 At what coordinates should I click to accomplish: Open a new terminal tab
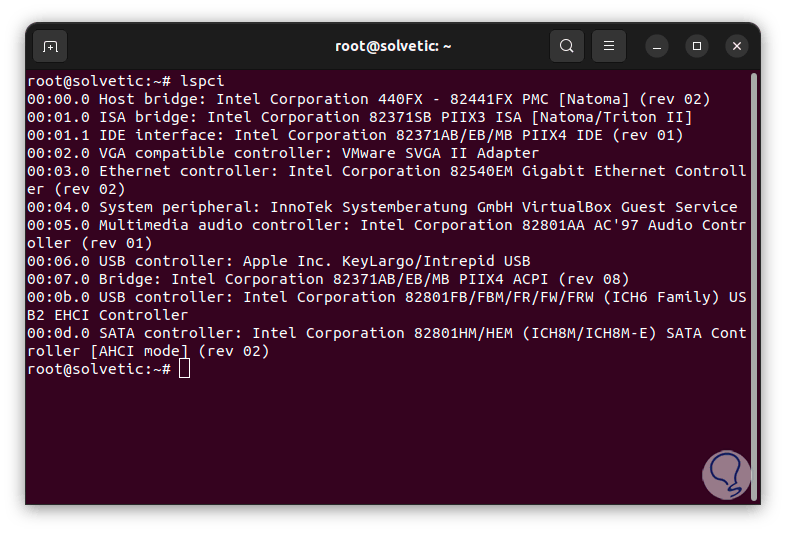50,46
